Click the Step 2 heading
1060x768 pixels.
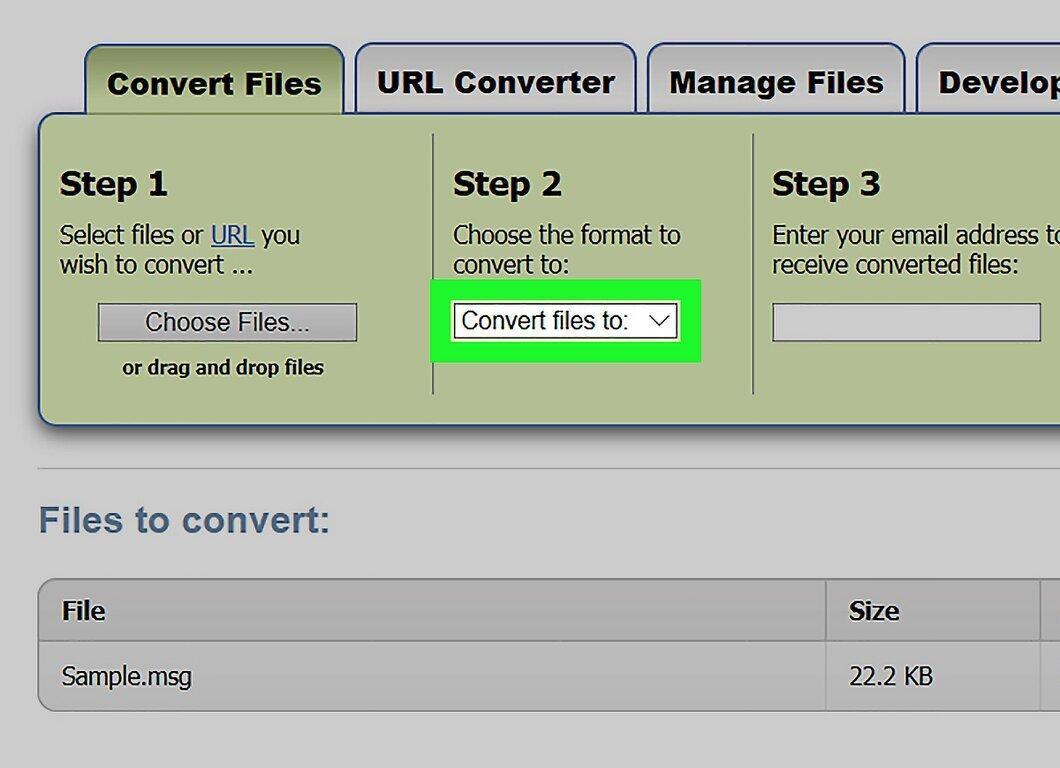coord(507,184)
